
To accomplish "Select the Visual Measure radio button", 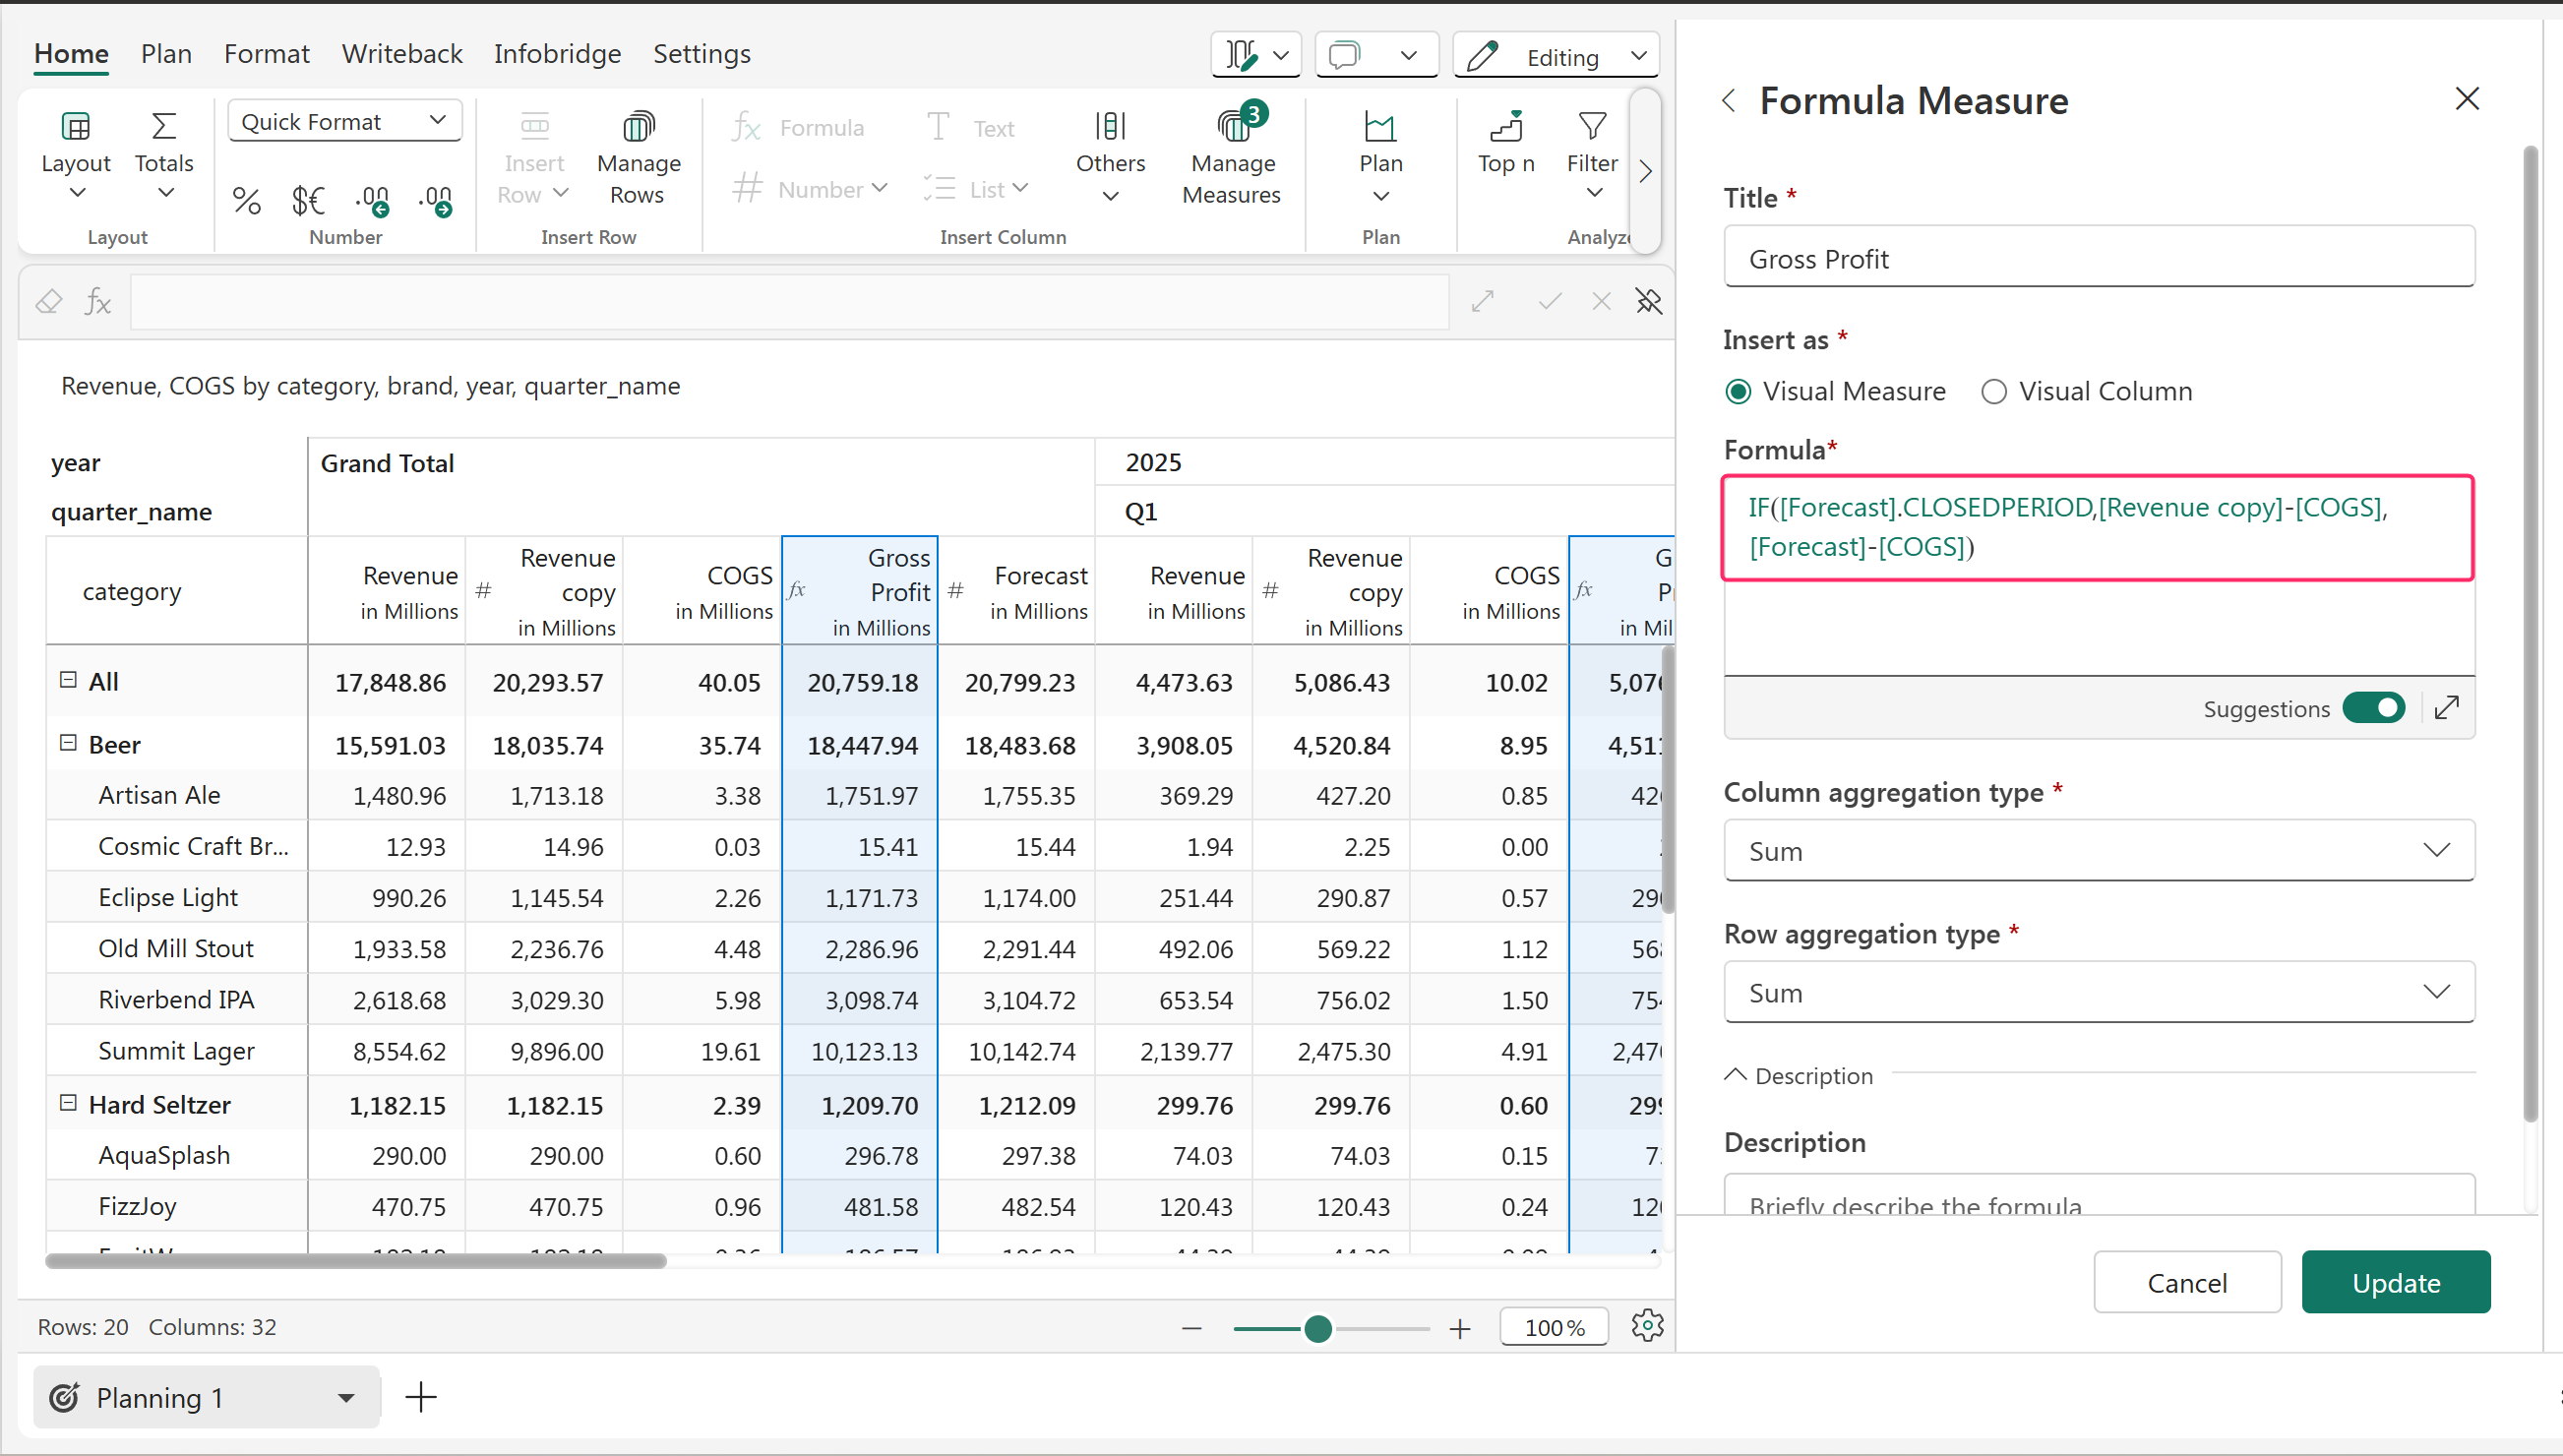I will click(x=1738, y=391).
